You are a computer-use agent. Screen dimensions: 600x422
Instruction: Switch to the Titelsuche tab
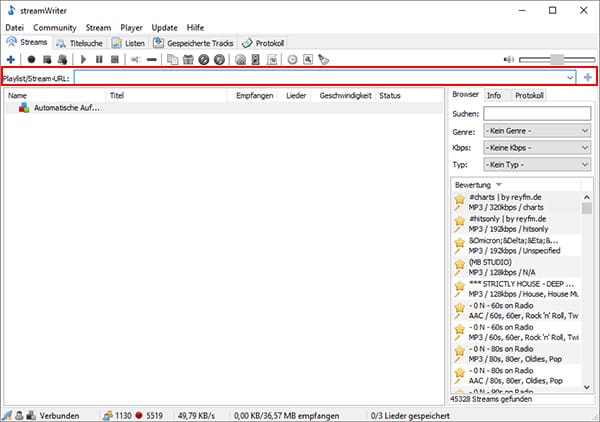pos(79,43)
